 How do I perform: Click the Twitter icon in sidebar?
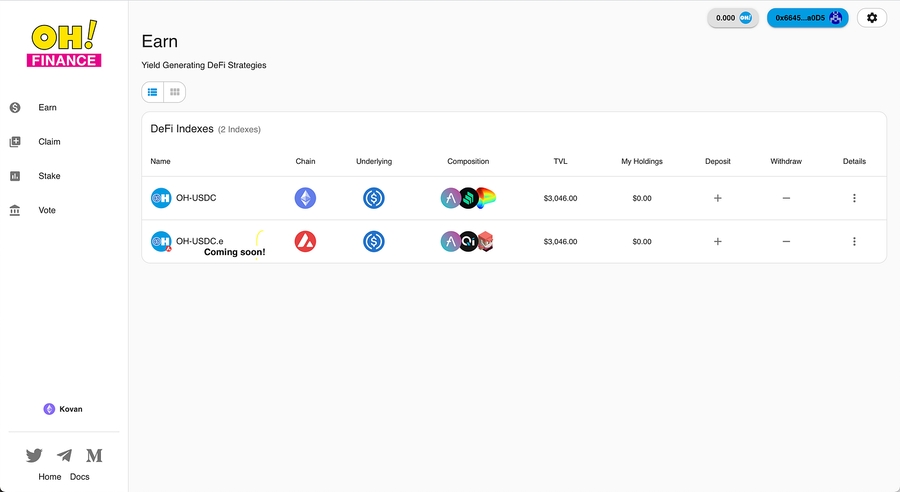(x=34, y=455)
